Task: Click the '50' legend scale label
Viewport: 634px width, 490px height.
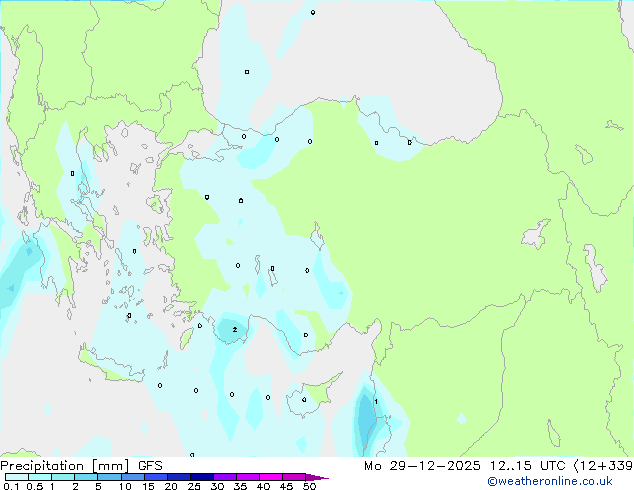Action: coord(309,486)
